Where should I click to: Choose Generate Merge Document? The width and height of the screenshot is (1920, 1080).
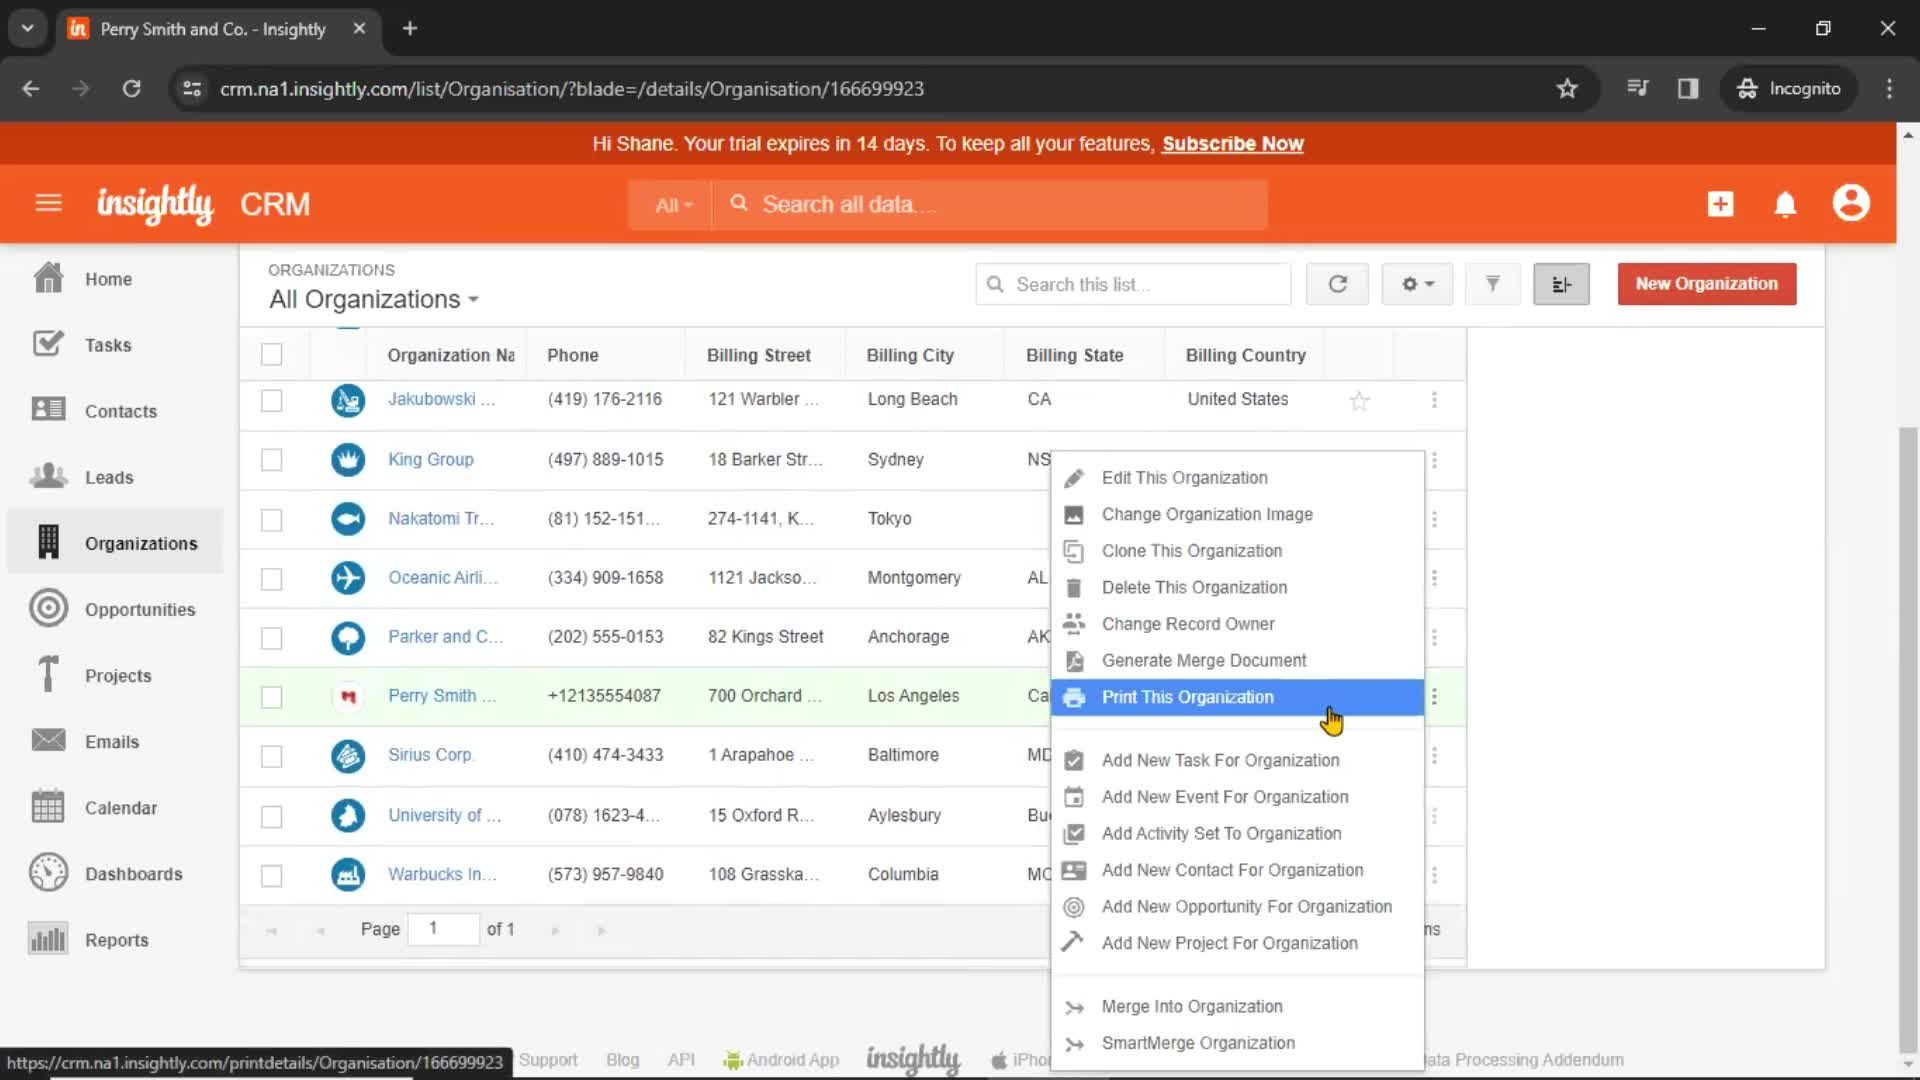(1237, 661)
